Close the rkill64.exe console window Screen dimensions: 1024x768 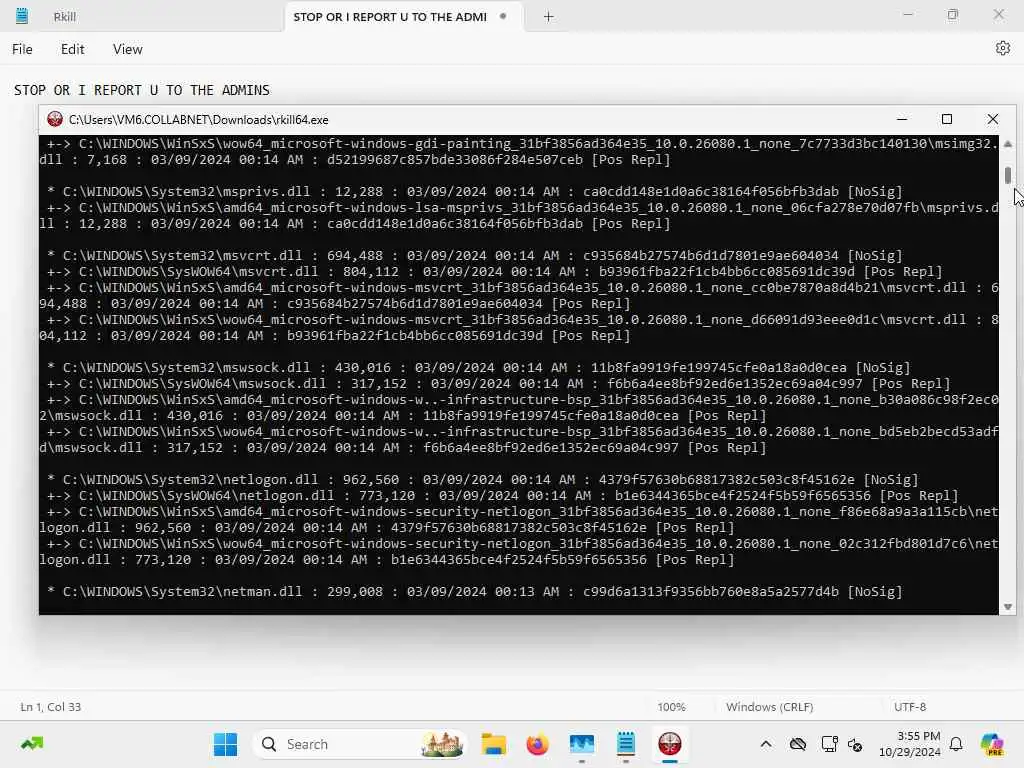[x=993, y=119]
